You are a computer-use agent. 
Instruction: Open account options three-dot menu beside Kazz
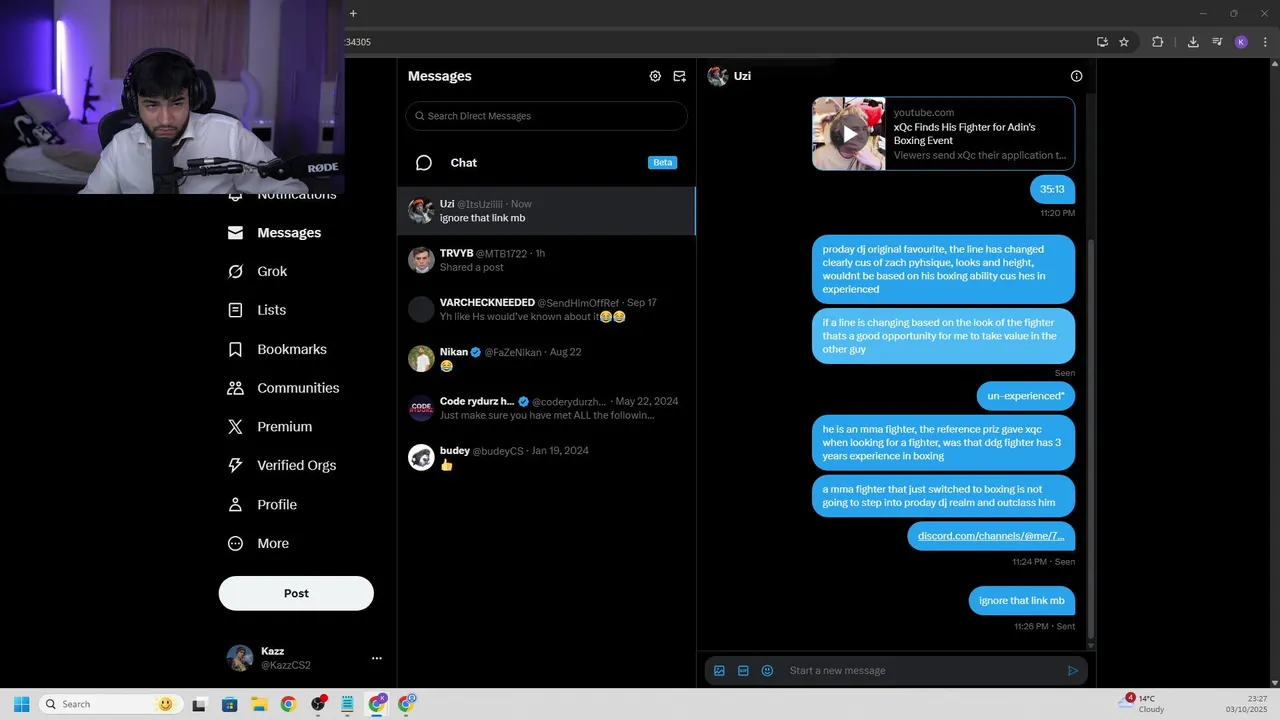coord(377,658)
